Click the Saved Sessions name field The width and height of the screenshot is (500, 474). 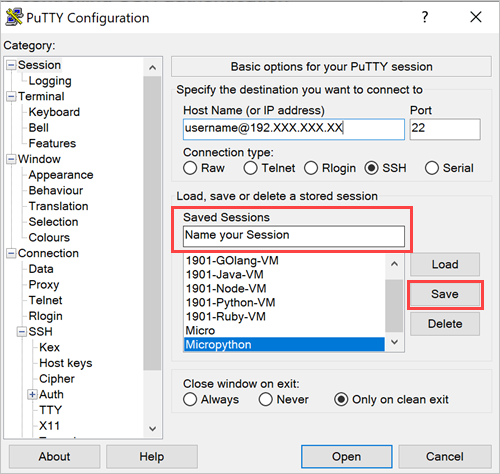click(294, 236)
